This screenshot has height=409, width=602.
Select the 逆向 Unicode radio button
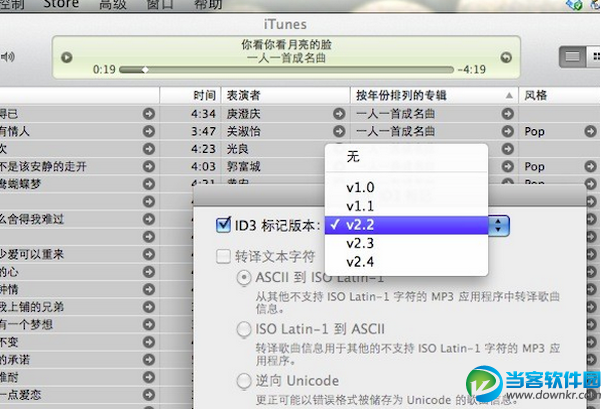point(244,381)
